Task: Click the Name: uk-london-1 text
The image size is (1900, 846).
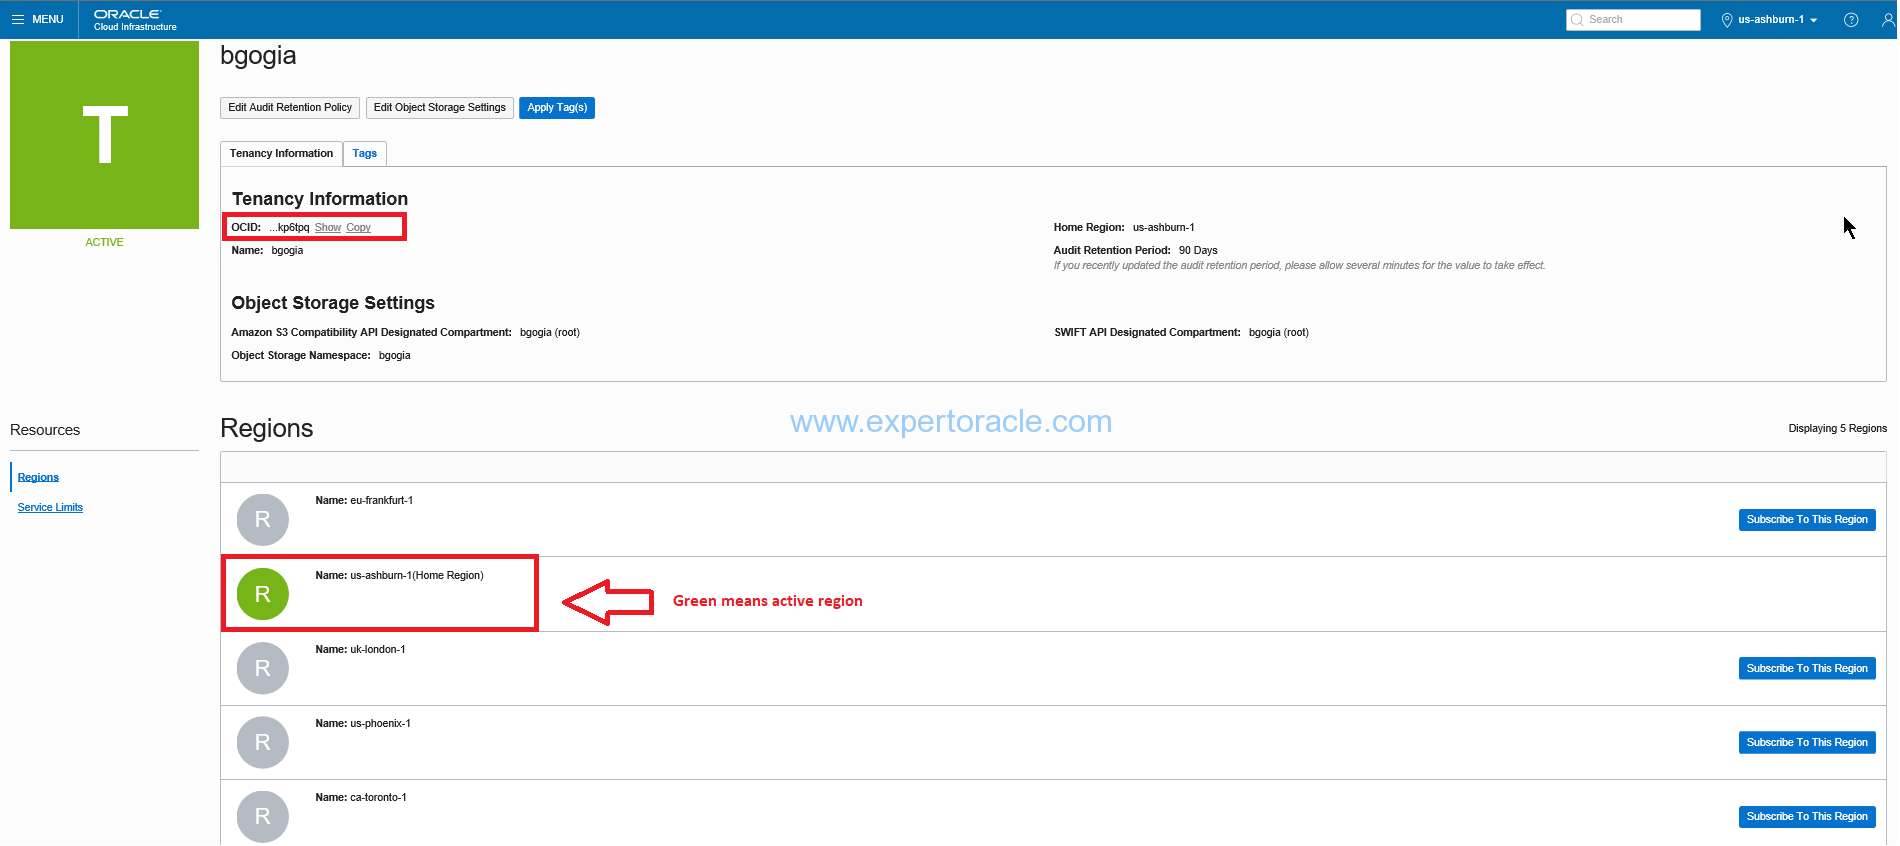Action: 360,649
